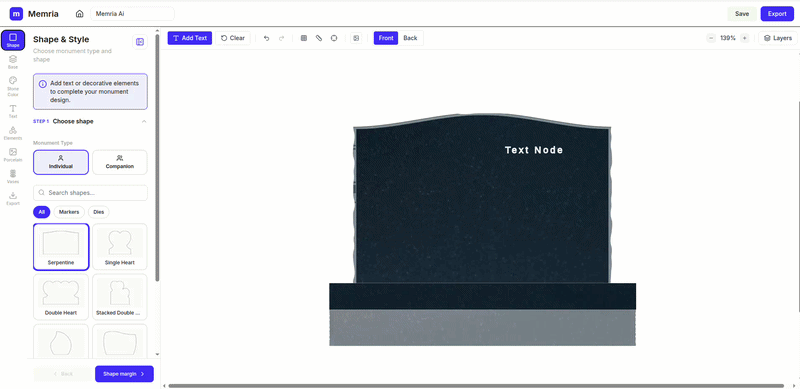Collapse the Step 1 Choose shape section
Viewport: 800px width, 389px height.
tap(144, 121)
